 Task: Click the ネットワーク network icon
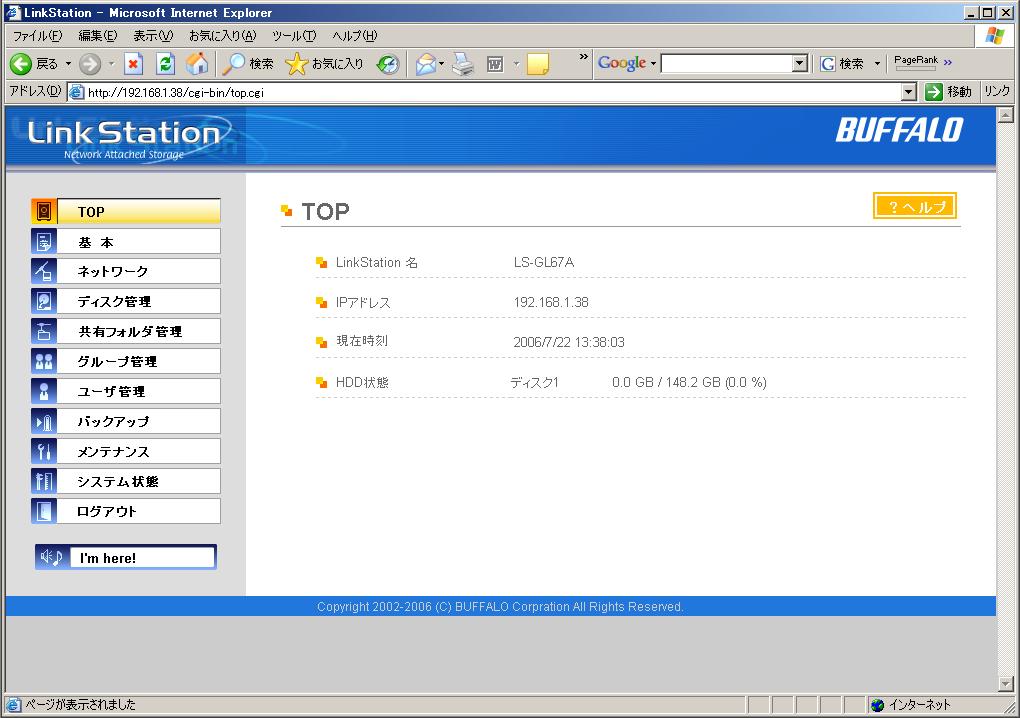tap(44, 271)
